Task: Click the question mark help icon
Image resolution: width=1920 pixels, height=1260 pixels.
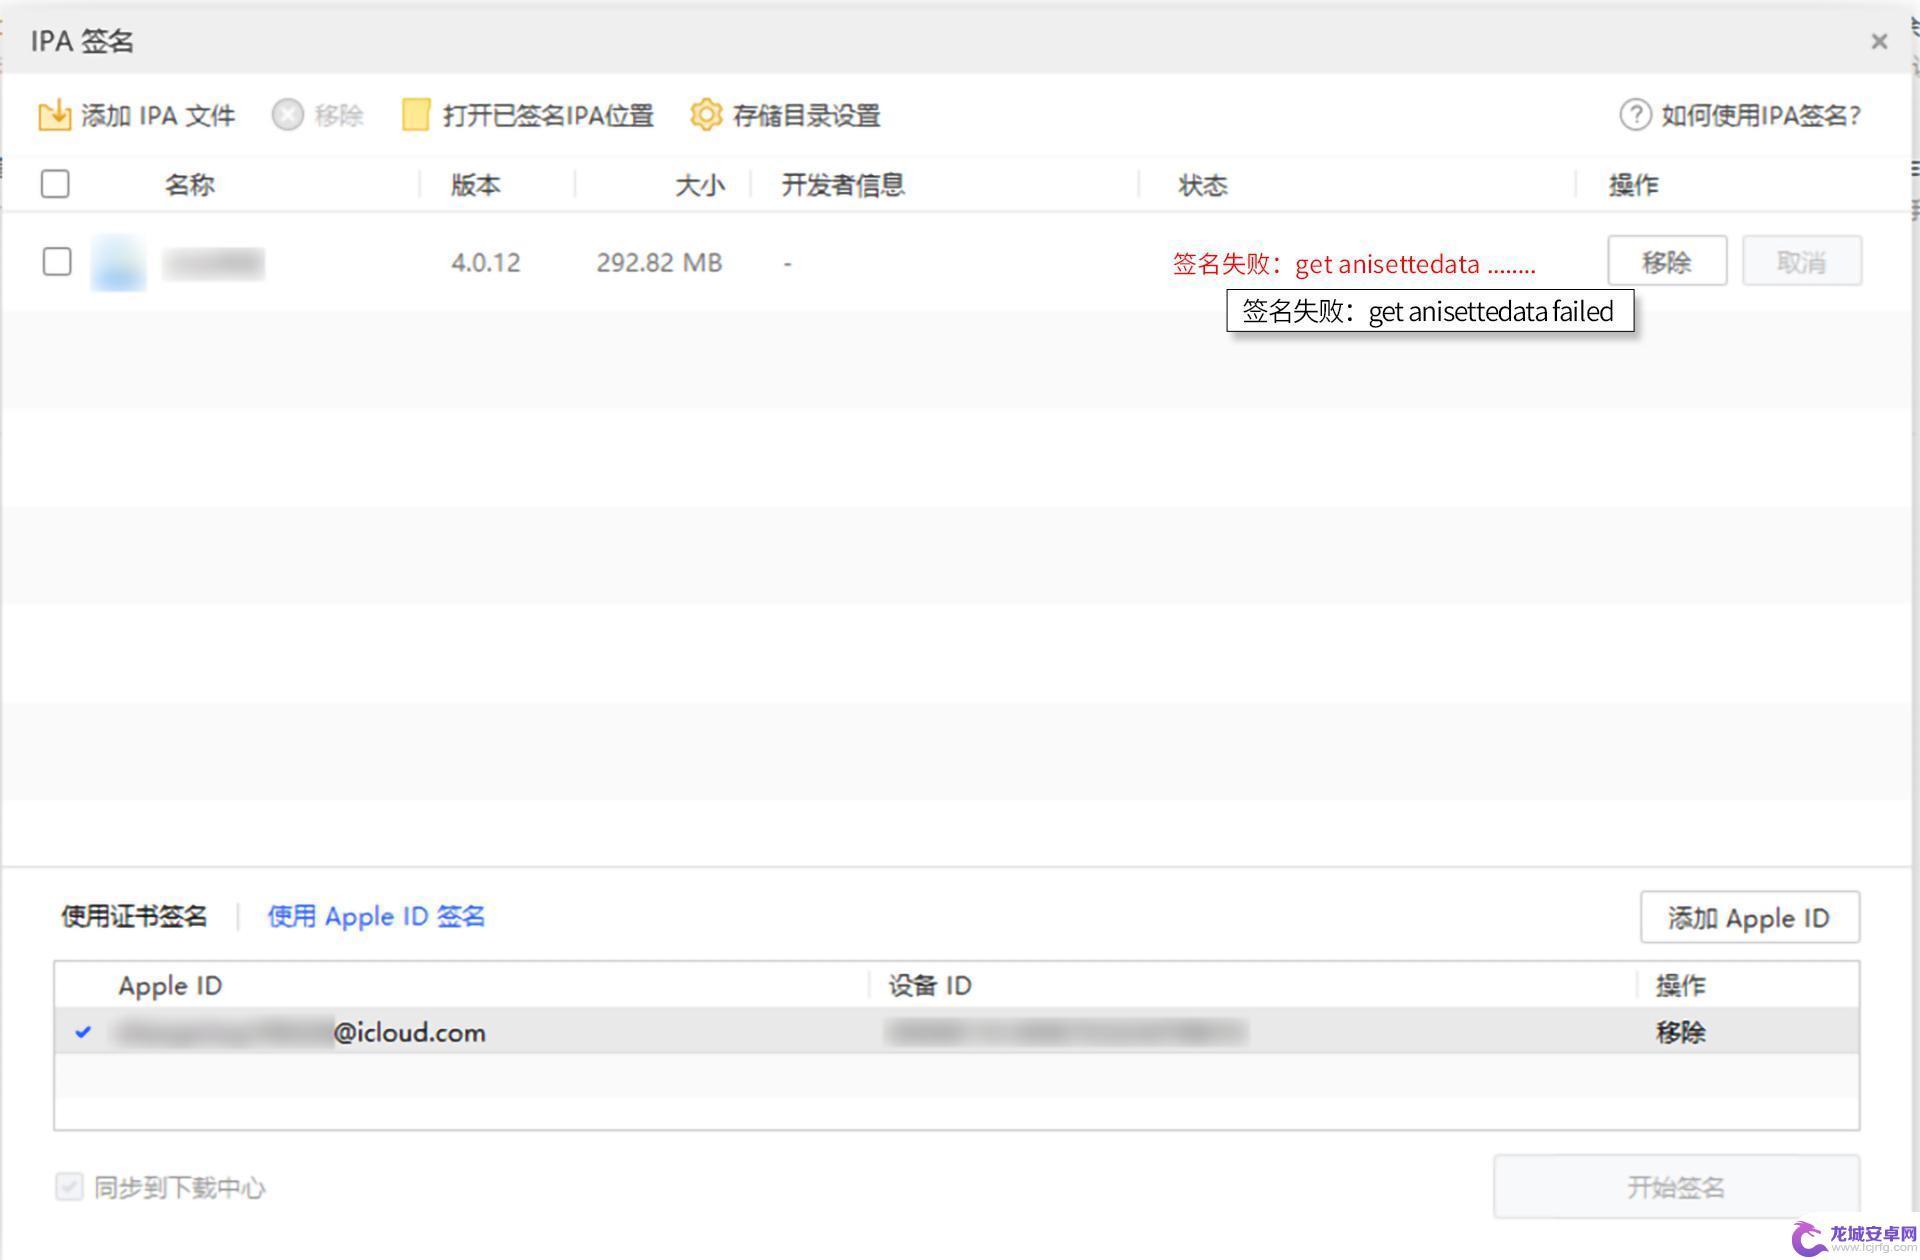Action: 1635,115
